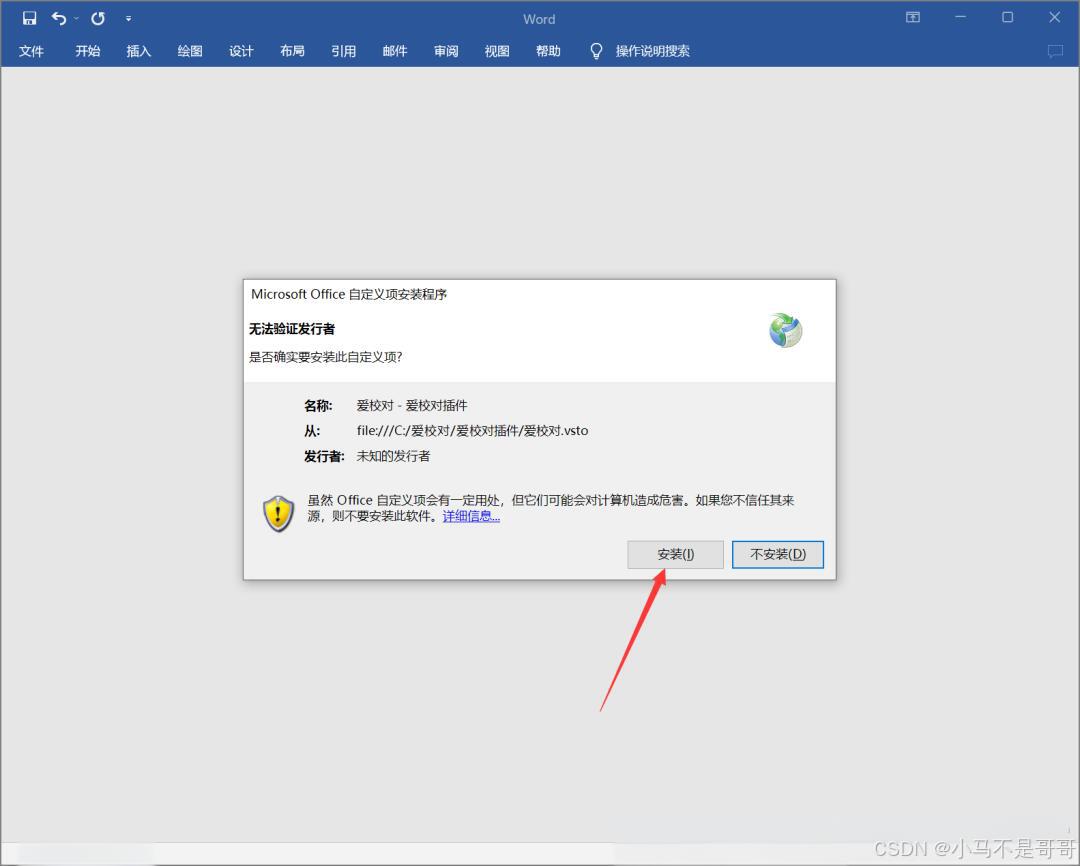The width and height of the screenshot is (1080, 866).
Task: Open the 文件 menu
Action: point(31,51)
